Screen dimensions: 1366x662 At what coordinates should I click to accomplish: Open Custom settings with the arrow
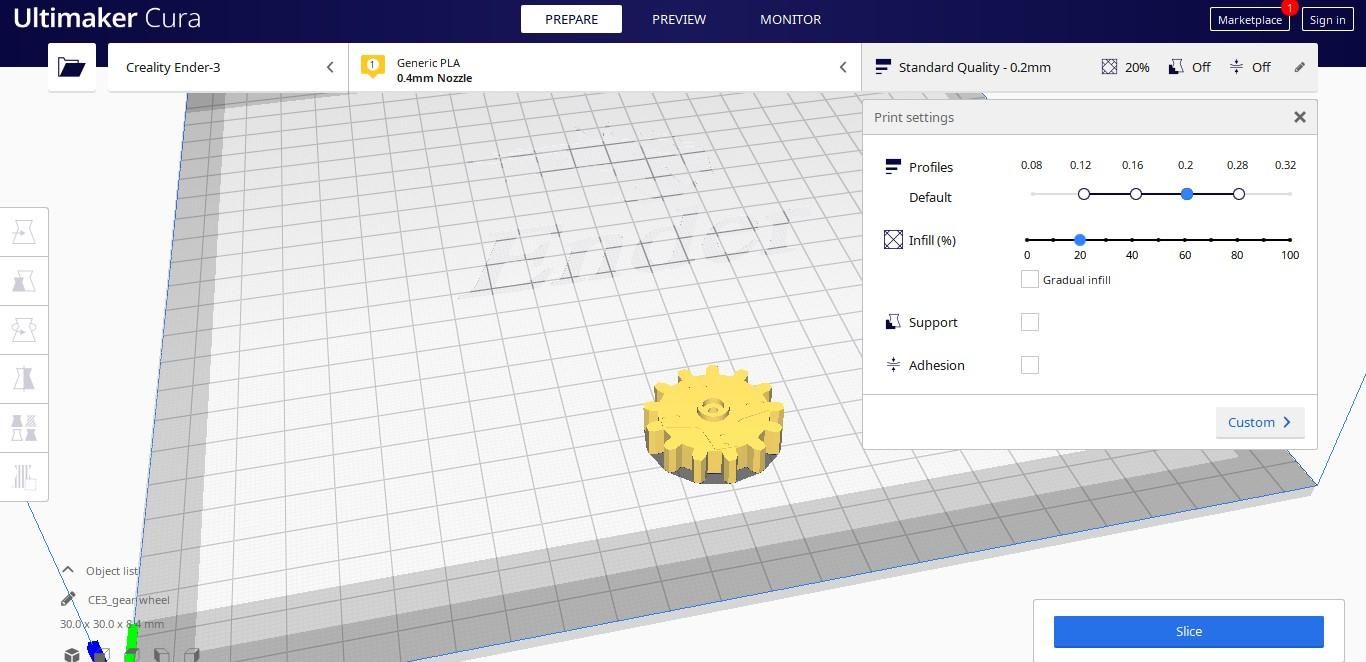click(1260, 422)
